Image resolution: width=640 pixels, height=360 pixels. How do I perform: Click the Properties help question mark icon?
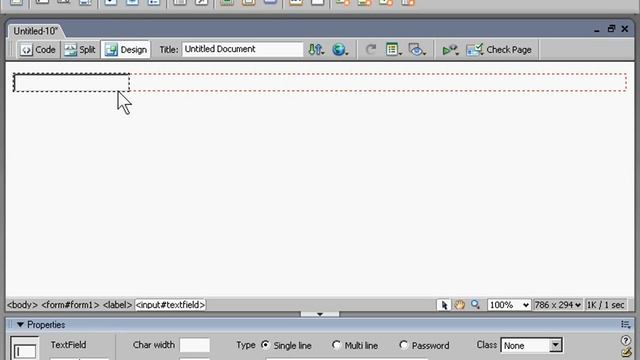coord(625,340)
